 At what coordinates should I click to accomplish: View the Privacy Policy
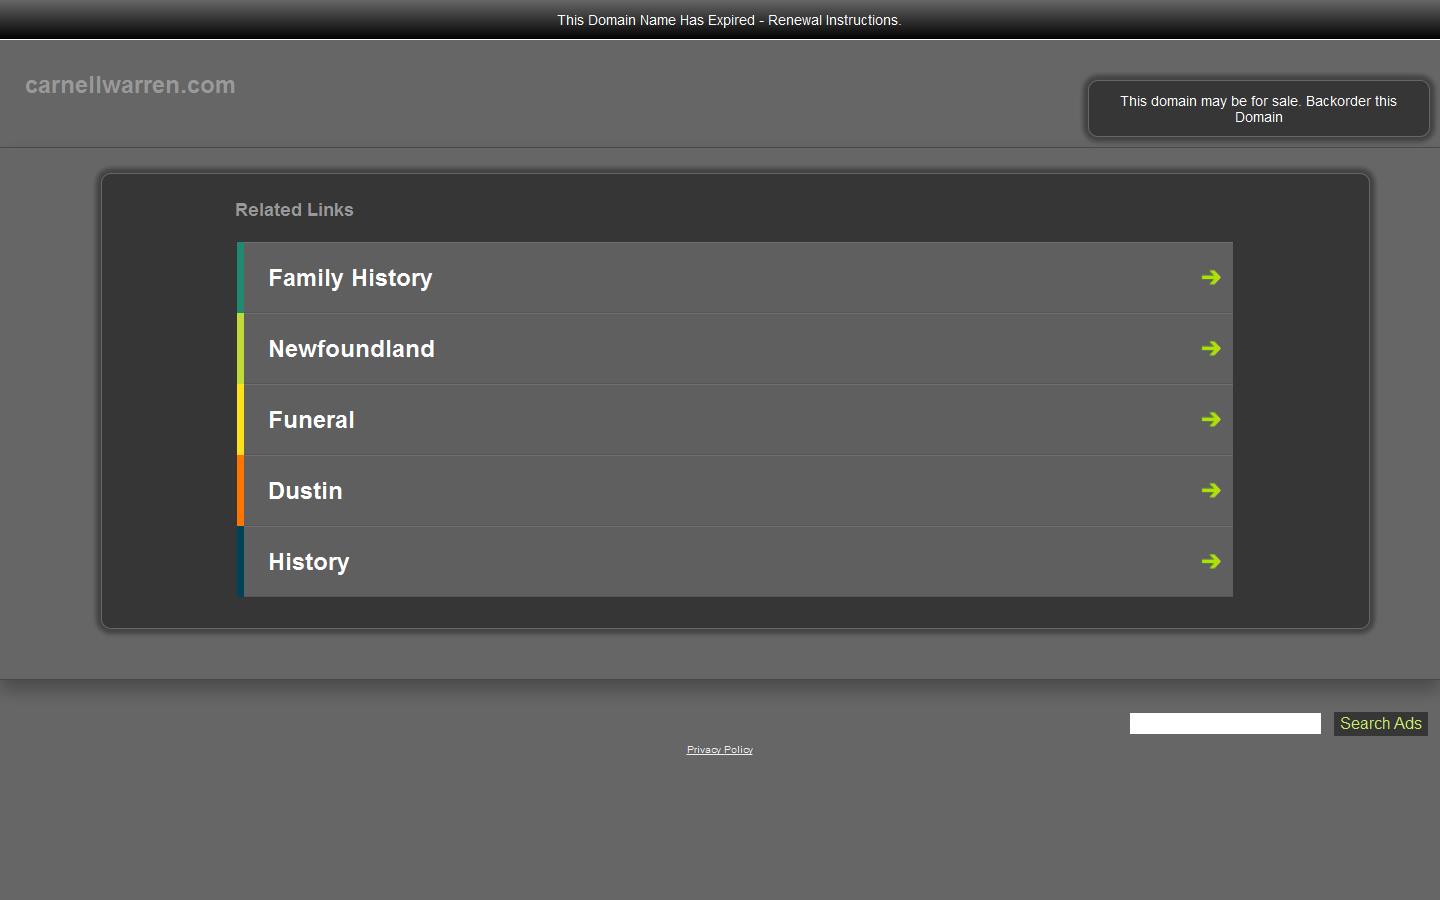pyautogui.click(x=720, y=749)
